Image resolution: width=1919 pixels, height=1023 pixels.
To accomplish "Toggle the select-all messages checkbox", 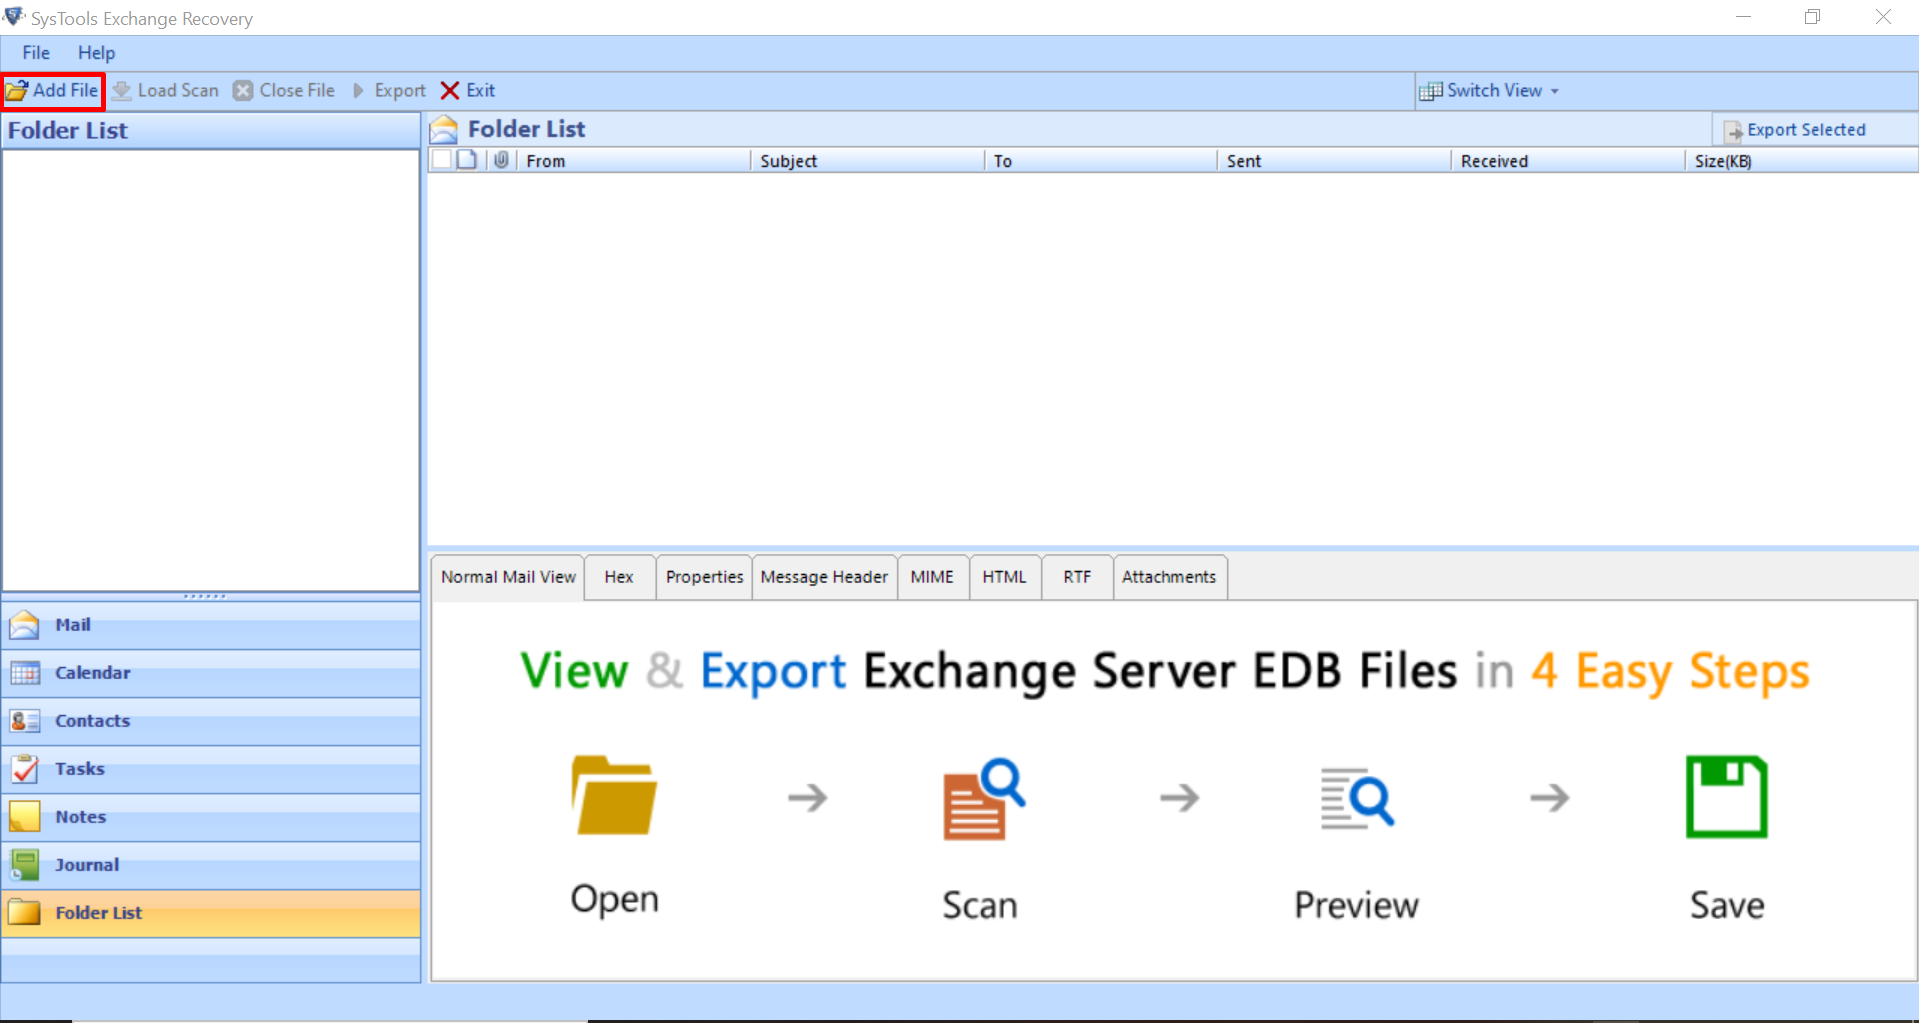I will point(442,160).
